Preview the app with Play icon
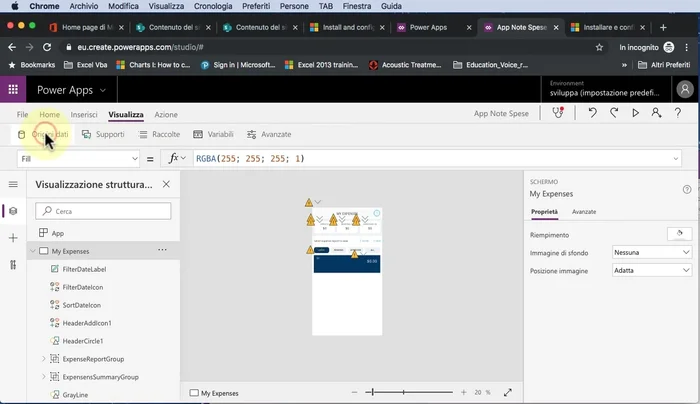Screen dimensions: 700x404 [635, 113]
